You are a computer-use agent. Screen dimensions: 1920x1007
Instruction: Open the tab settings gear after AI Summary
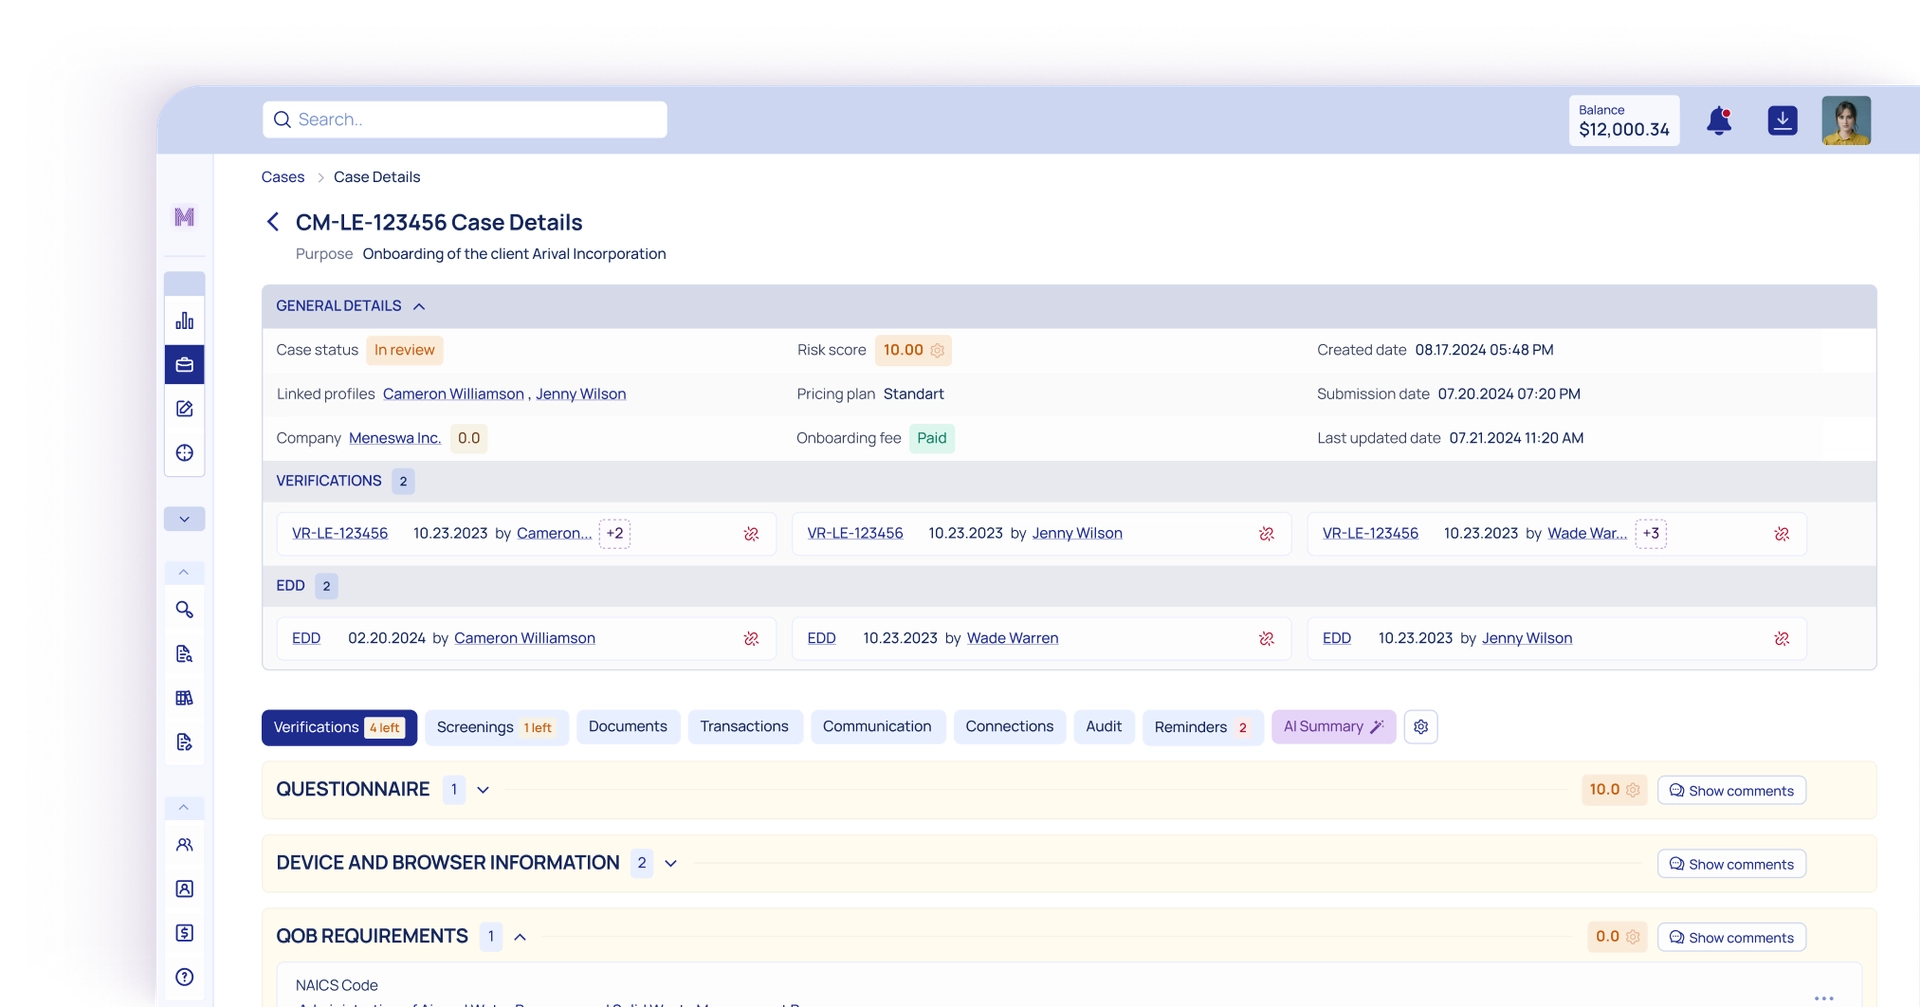tap(1421, 727)
